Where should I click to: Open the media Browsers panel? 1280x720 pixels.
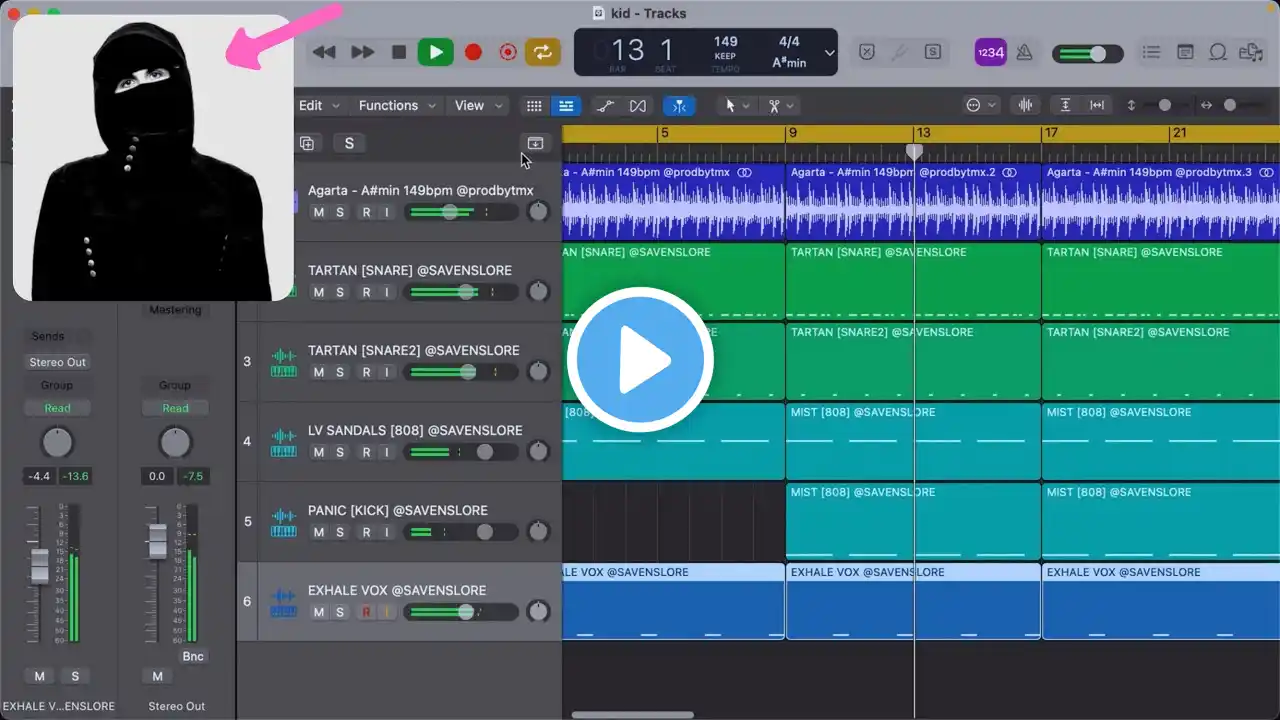pyautogui.click(x=1251, y=52)
